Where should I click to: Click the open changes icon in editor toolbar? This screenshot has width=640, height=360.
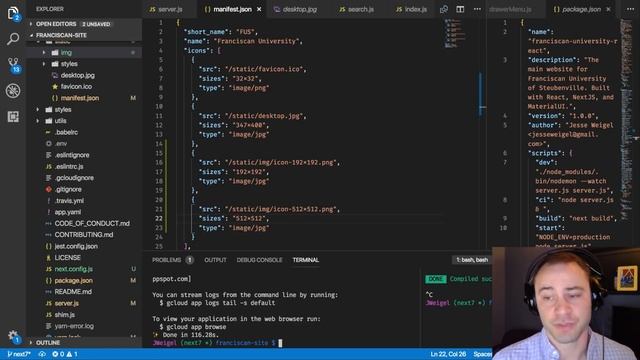tap(444, 9)
